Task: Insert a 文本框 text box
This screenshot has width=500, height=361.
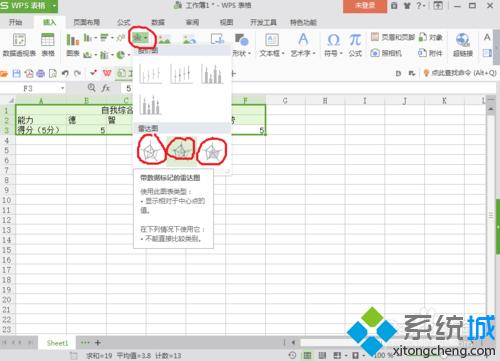Action: pos(272,45)
